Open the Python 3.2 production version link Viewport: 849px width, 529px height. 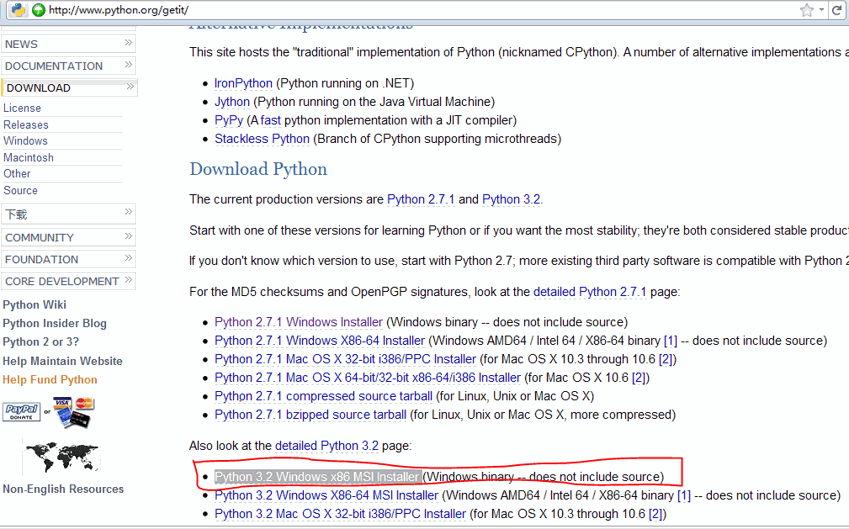tap(511, 199)
